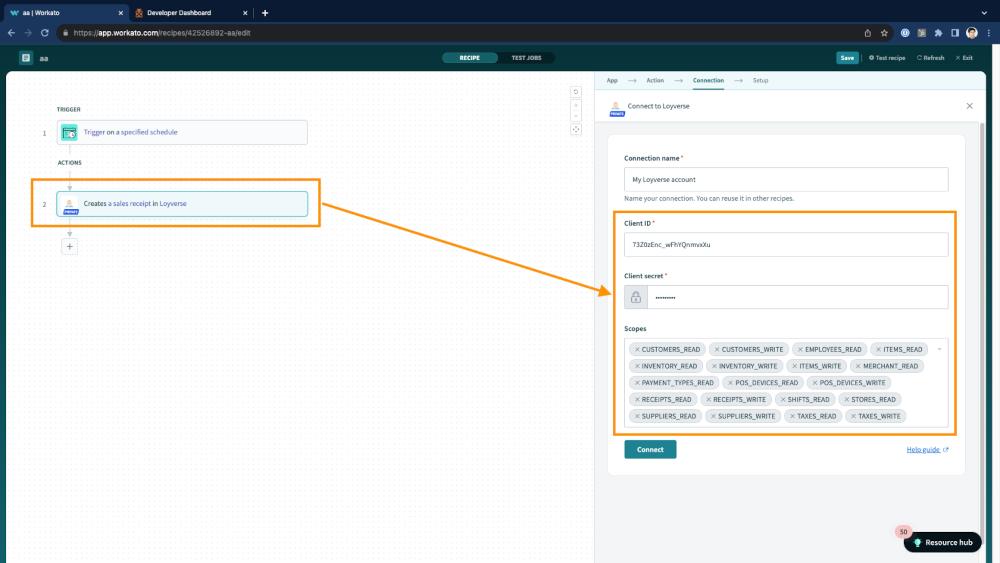Click the zoom out canvas control
Viewport: 1000px width, 563px height.
[x=576, y=116]
